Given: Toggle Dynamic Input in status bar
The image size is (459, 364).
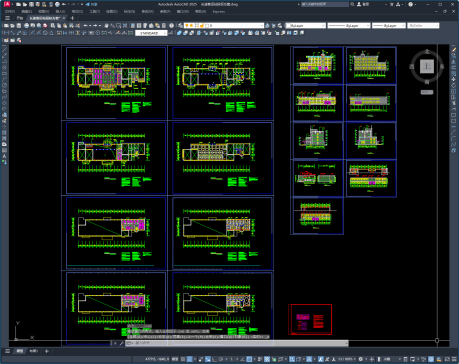Looking at the screenshot, I should pyautogui.click(x=207, y=359).
